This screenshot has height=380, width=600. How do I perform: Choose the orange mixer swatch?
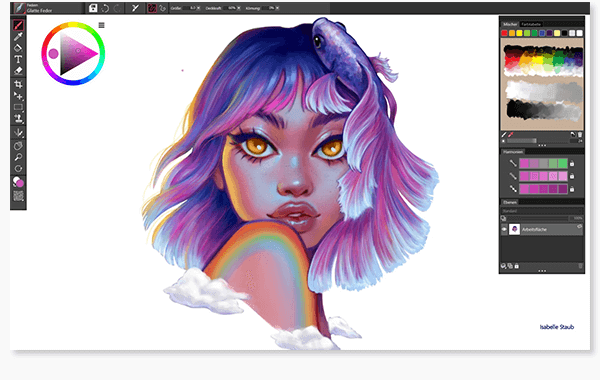coord(512,33)
